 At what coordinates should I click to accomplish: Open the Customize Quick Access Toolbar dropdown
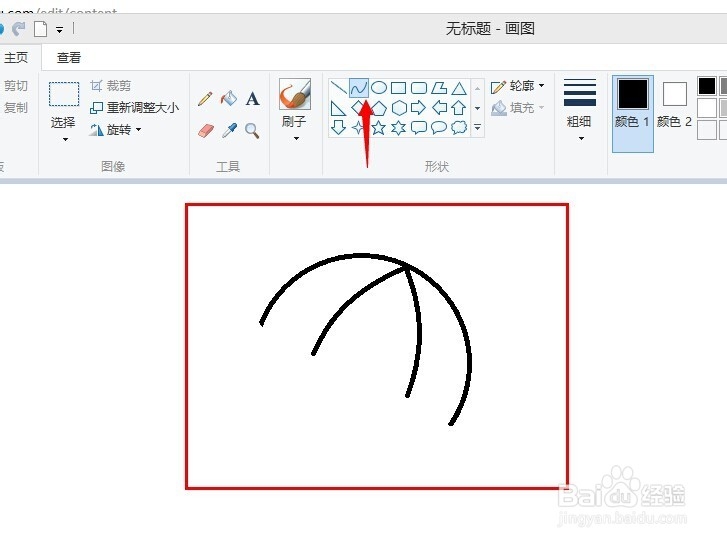point(59,30)
